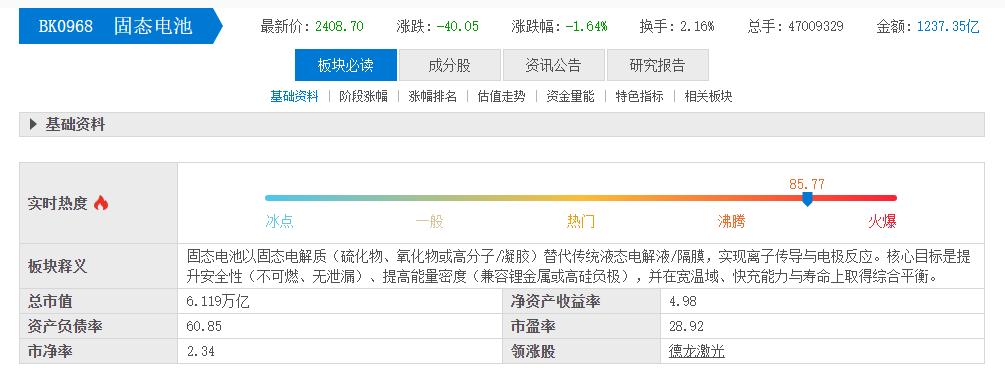Open 相关板块 sub-navigation link
The width and height of the screenshot is (1005, 368).
click(x=708, y=96)
